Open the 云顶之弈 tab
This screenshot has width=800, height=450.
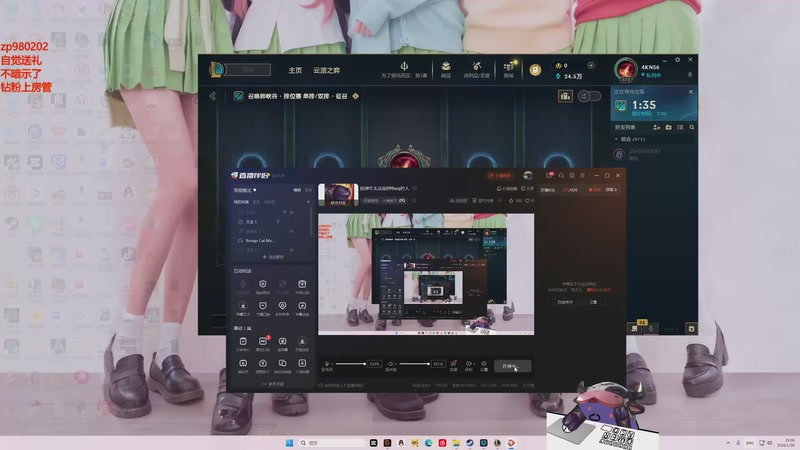tap(327, 70)
